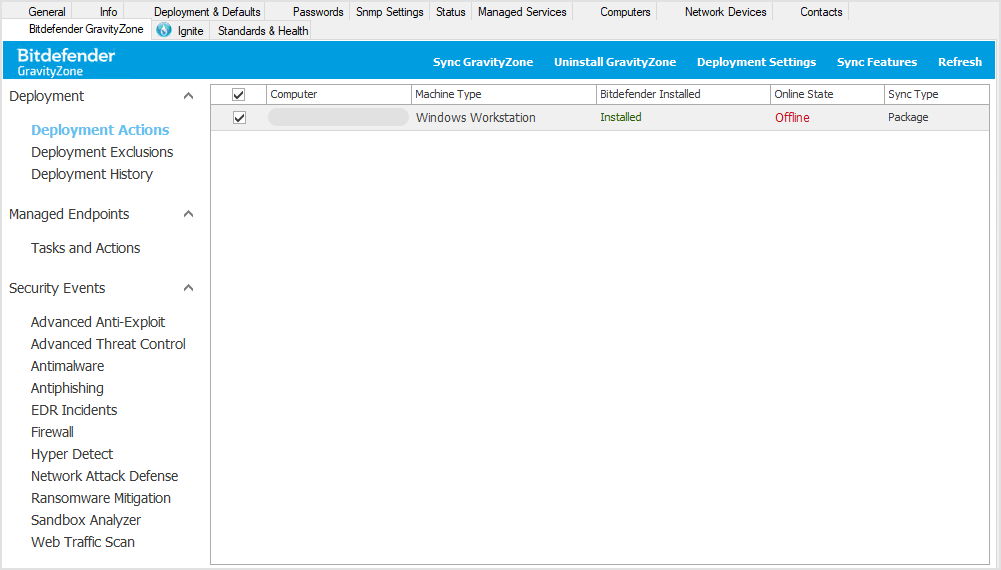This screenshot has height=570, width=1001.
Task: Click the Refresh button
Action: point(960,62)
